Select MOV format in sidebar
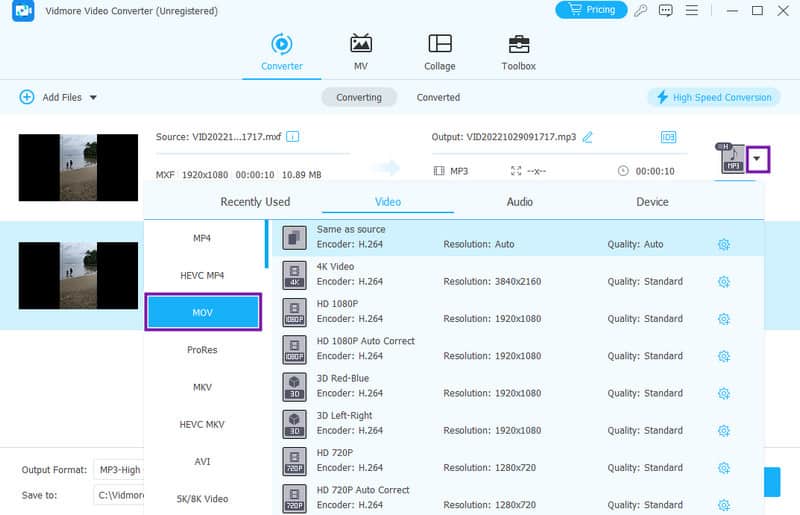This screenshot has width=800, height=515. click(203, 312)
